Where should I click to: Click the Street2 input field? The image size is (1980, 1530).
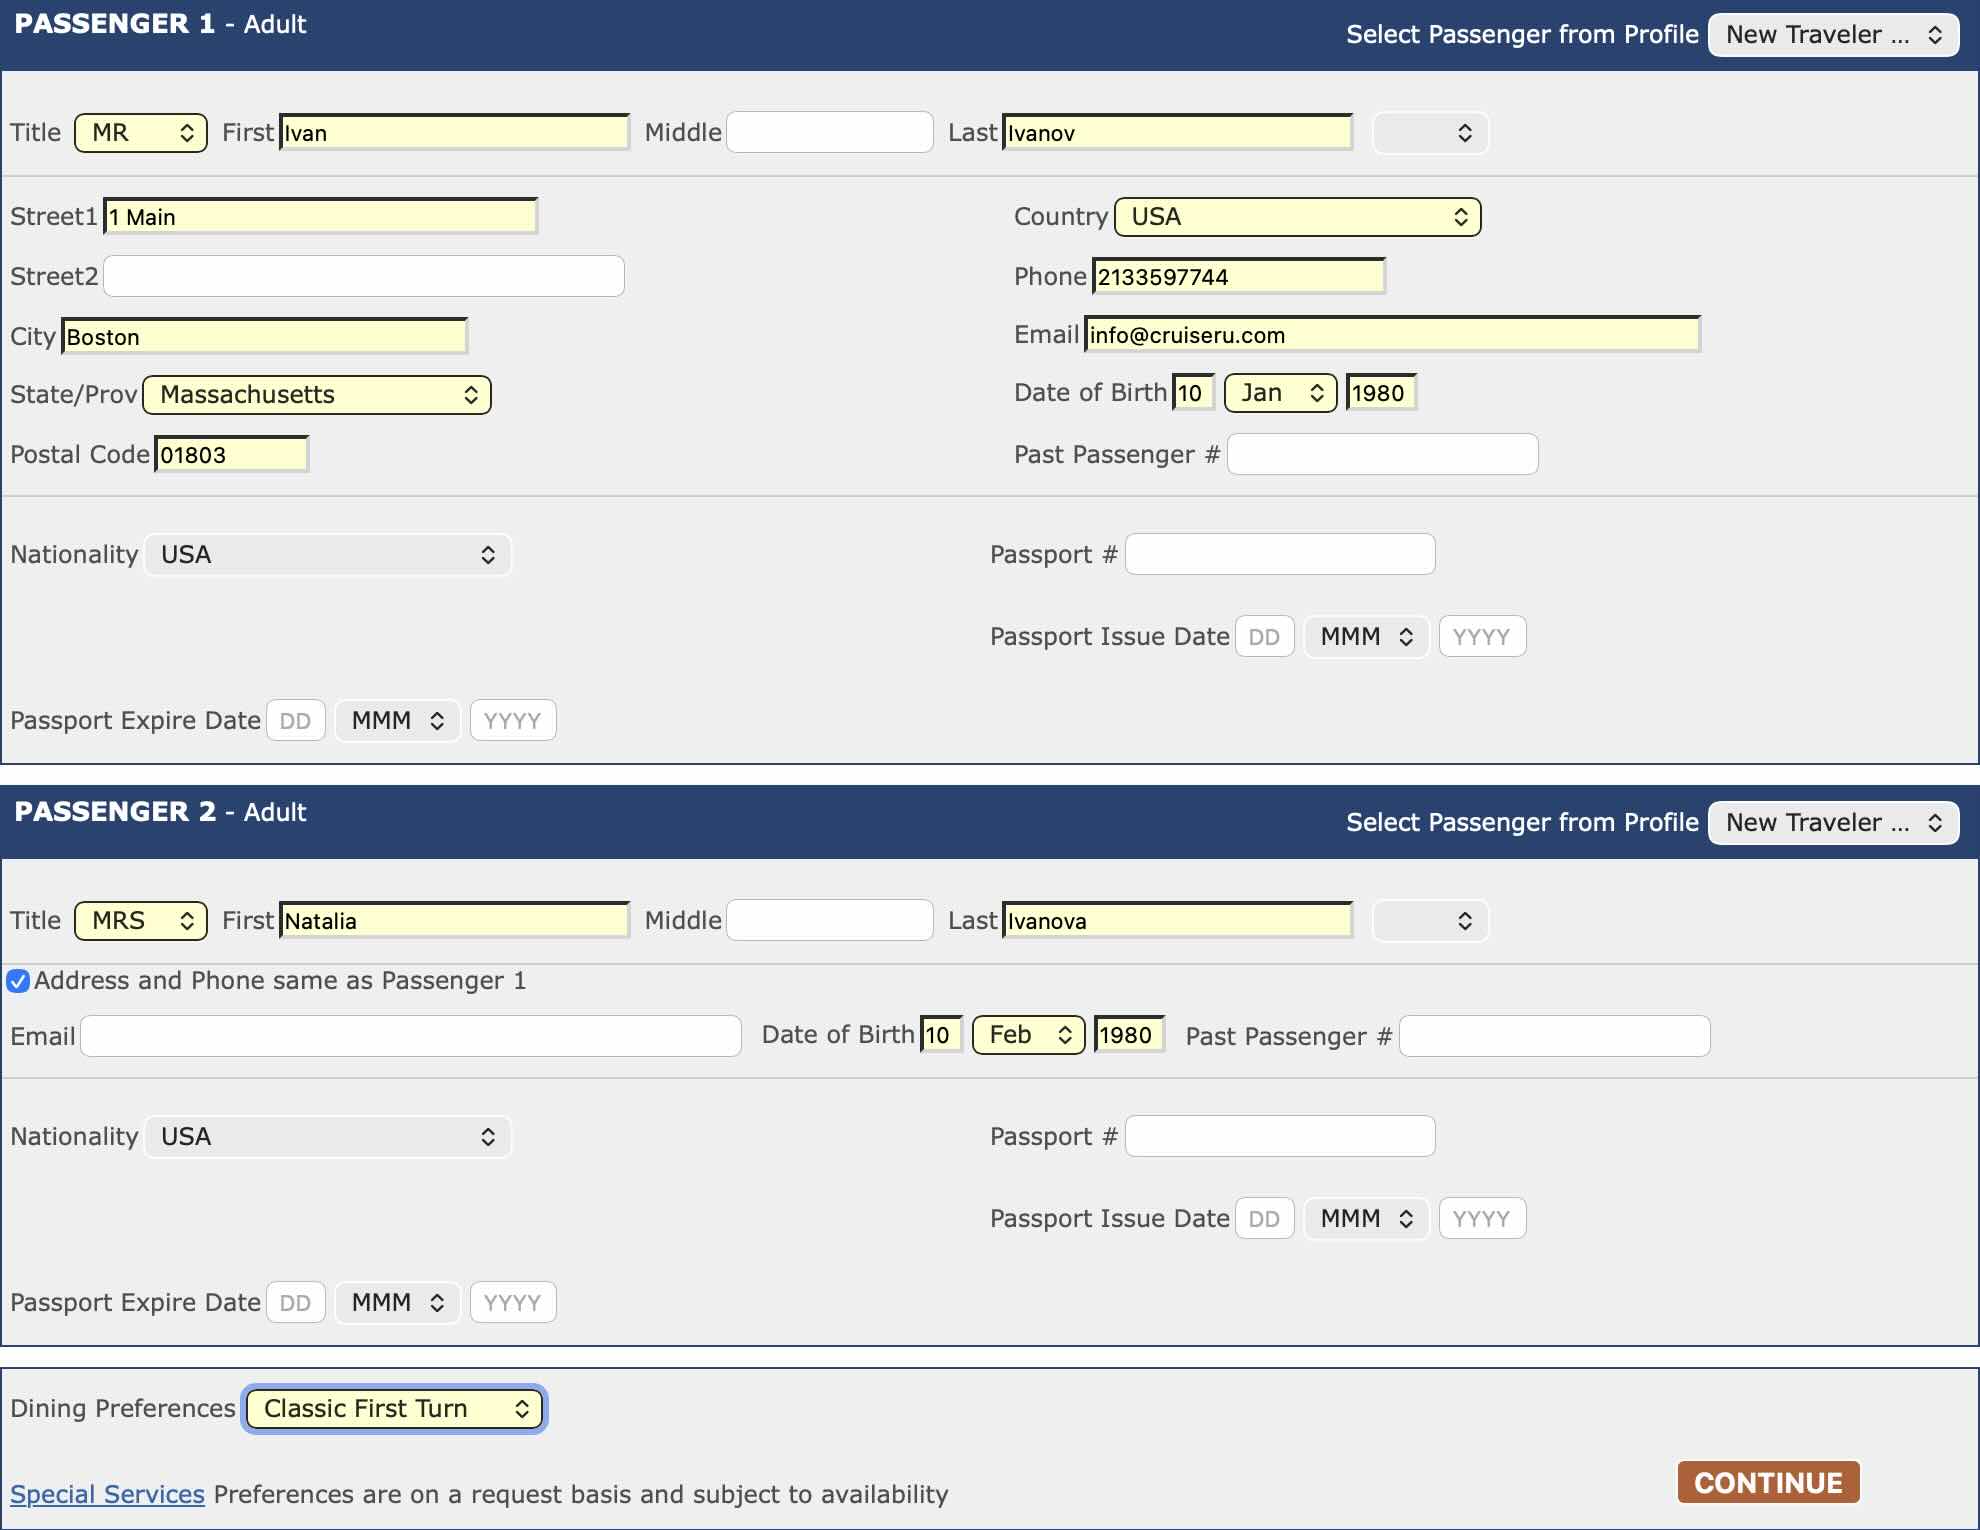(x=364, y=276)
